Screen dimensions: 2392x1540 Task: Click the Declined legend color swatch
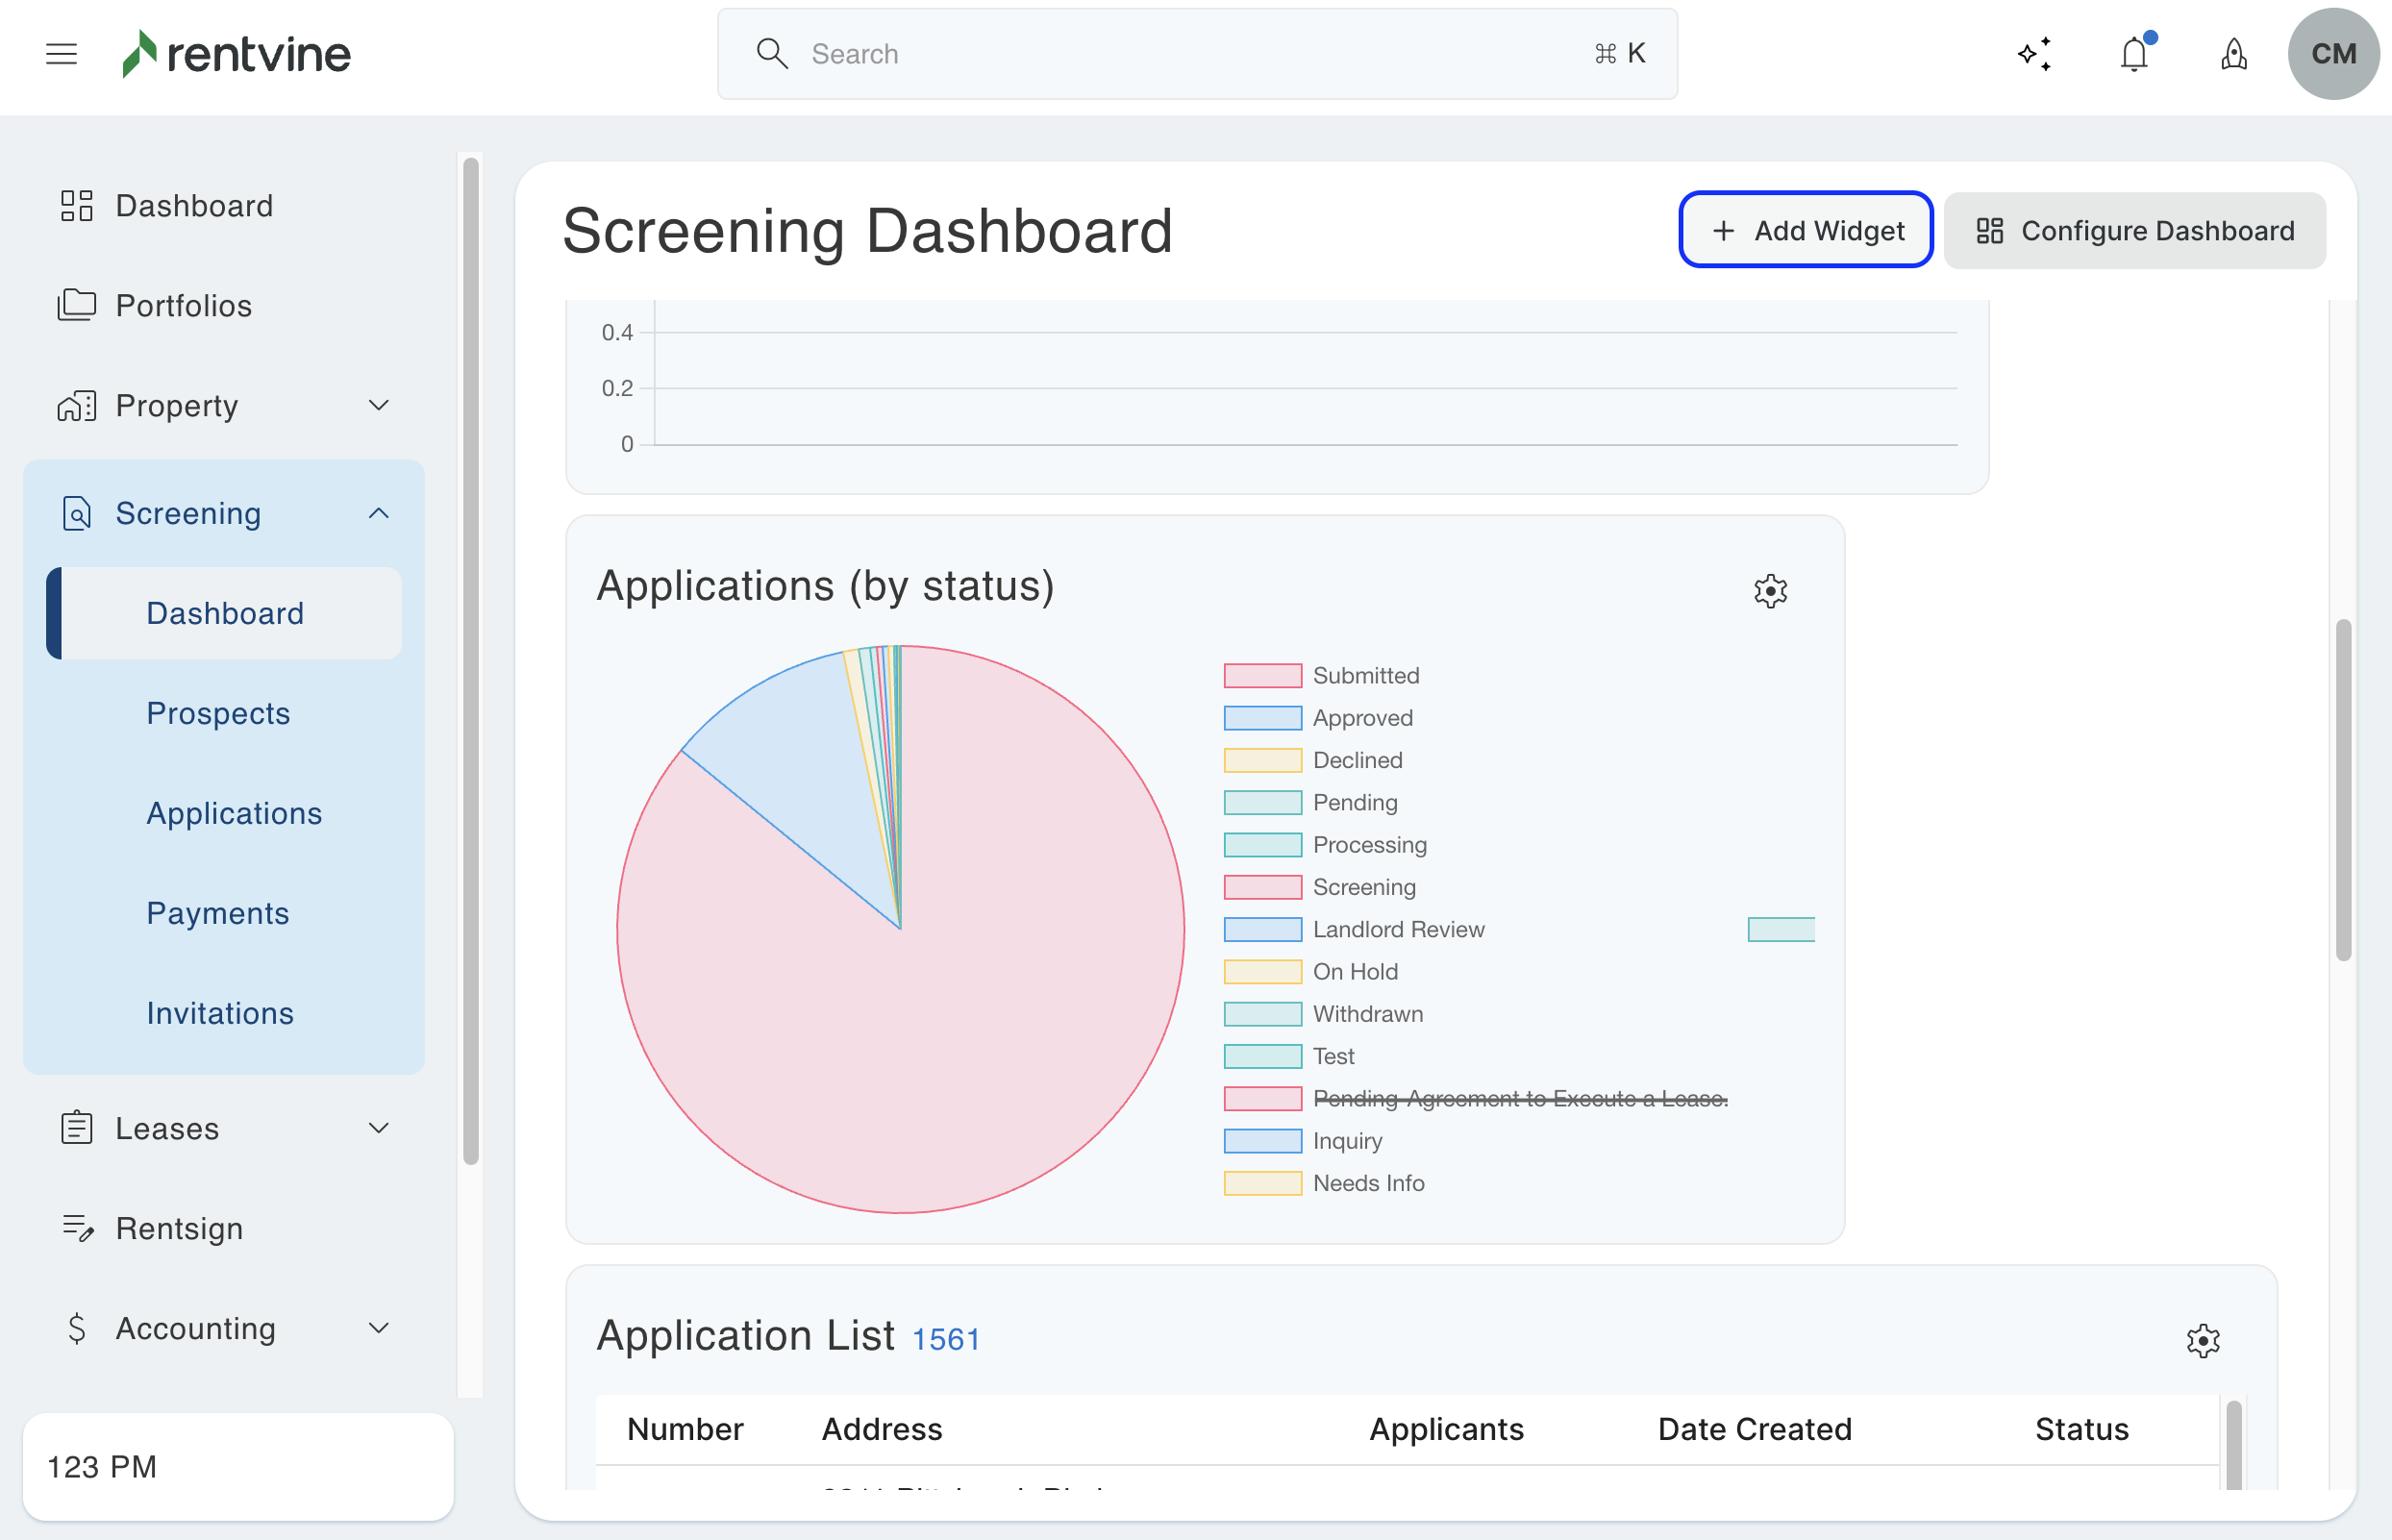[1262, 761]
